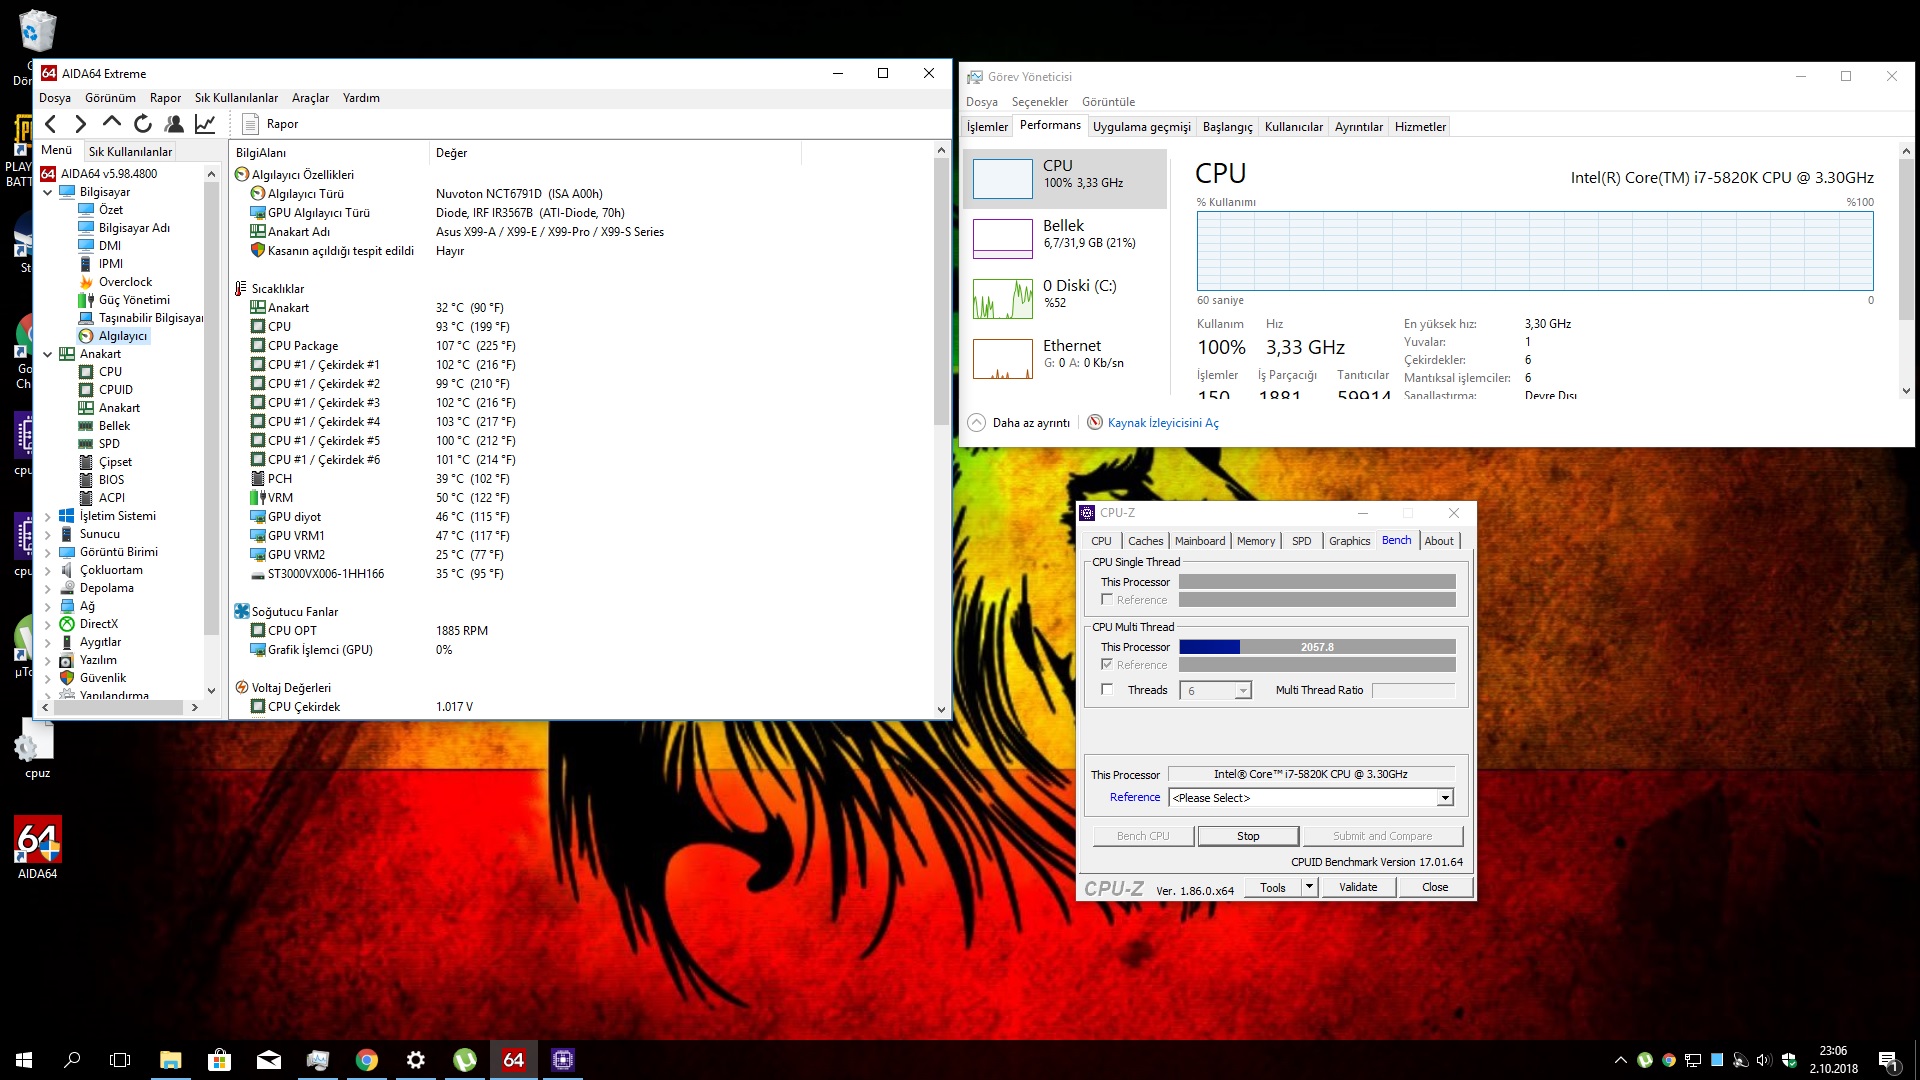Select Güç Yönetimi tree entry

pos(134,300)
